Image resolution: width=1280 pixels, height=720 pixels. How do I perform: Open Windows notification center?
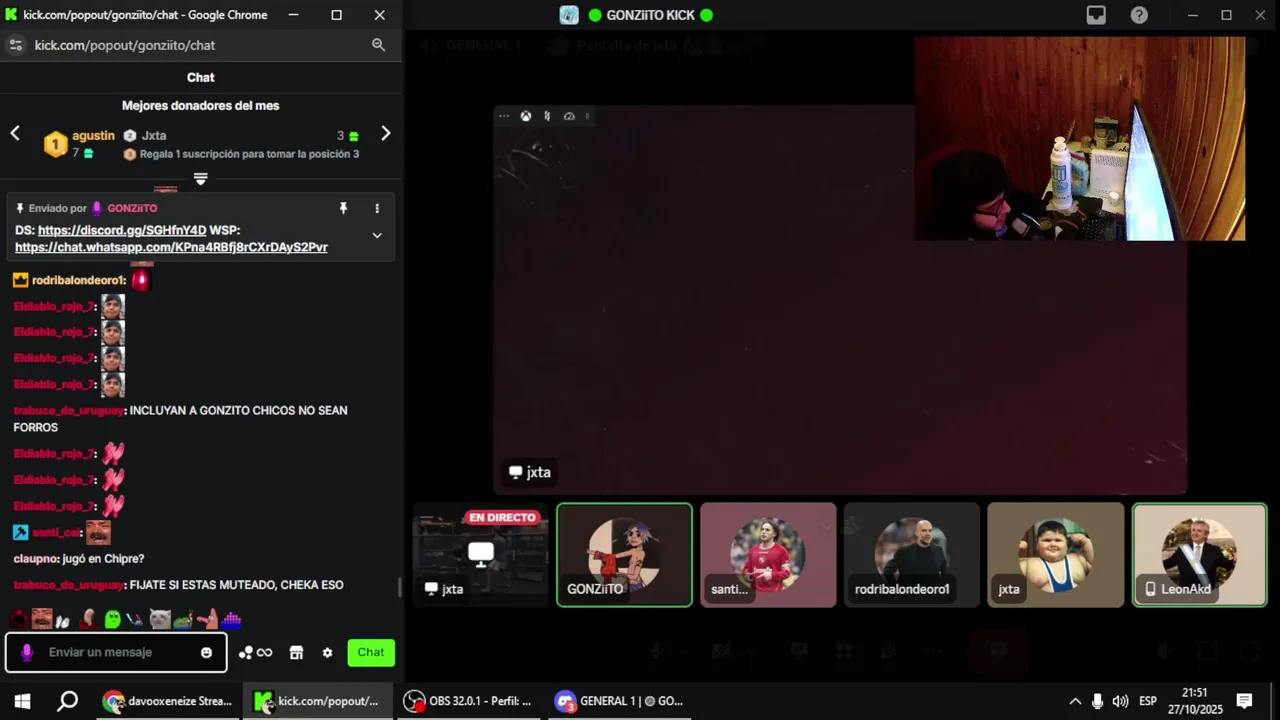click(1244, 701)
